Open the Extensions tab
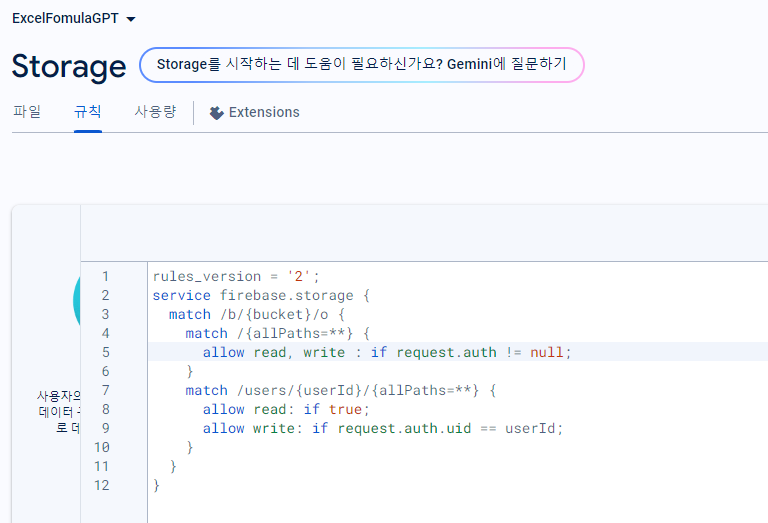 point(255,112)
